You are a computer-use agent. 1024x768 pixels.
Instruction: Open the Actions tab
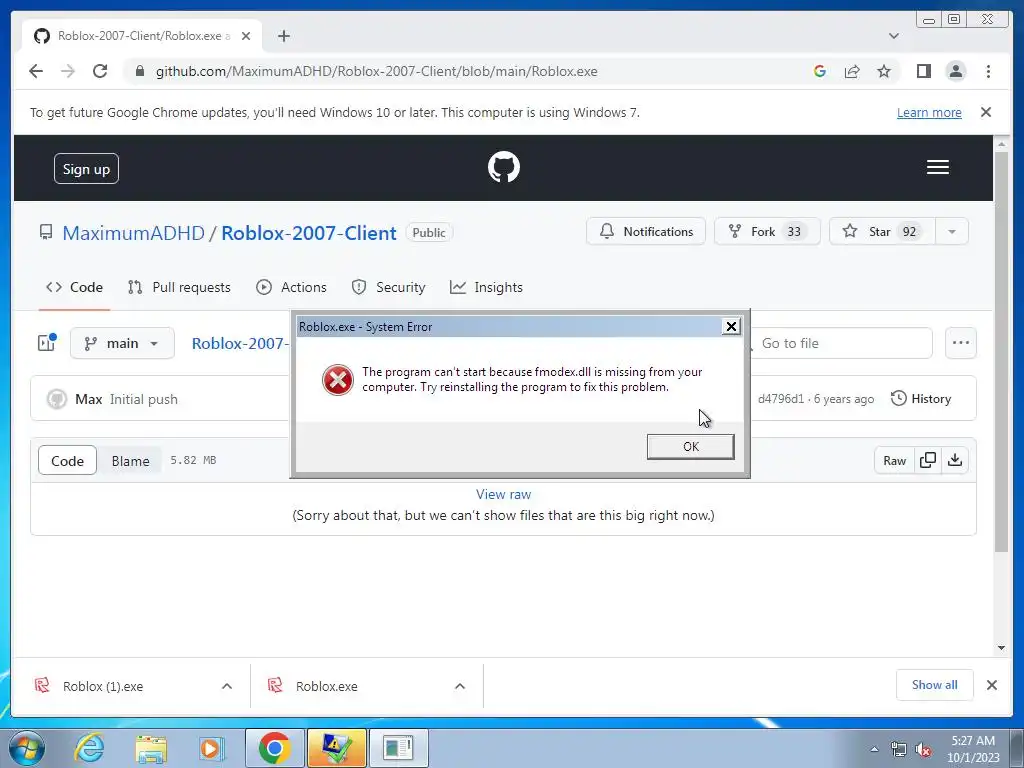pos(291,287)
